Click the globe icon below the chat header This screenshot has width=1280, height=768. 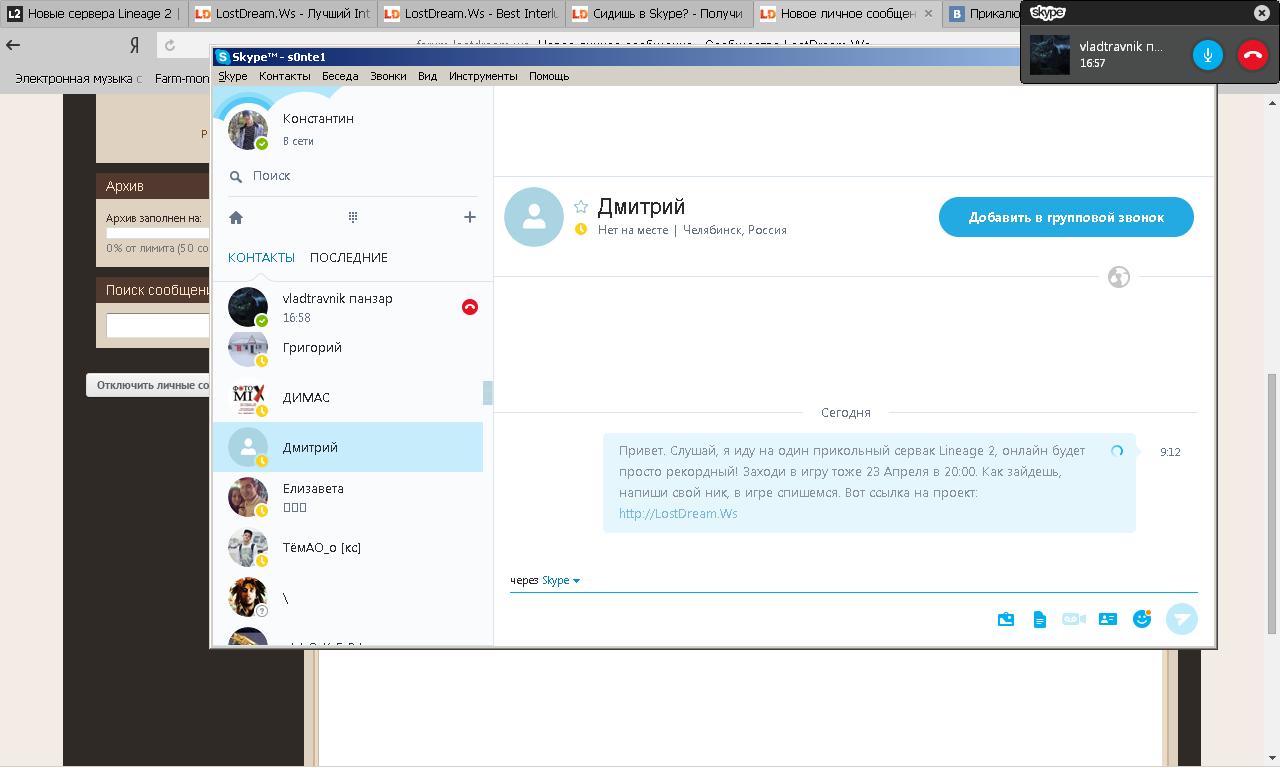[1119, 277]
